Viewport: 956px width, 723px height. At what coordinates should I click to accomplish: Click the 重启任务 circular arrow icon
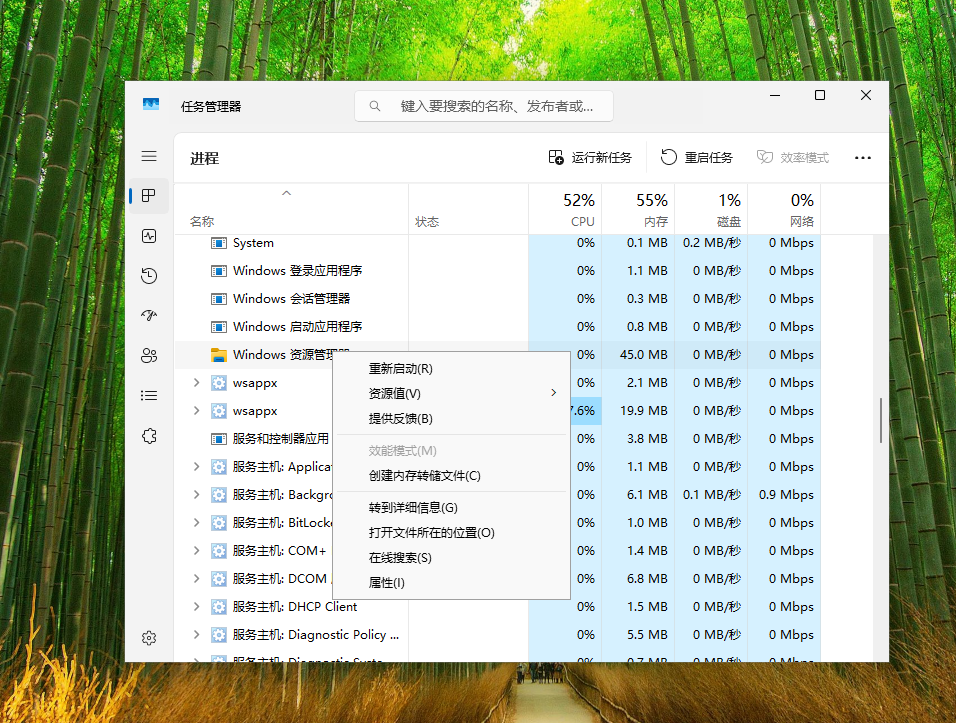[668, 157]
